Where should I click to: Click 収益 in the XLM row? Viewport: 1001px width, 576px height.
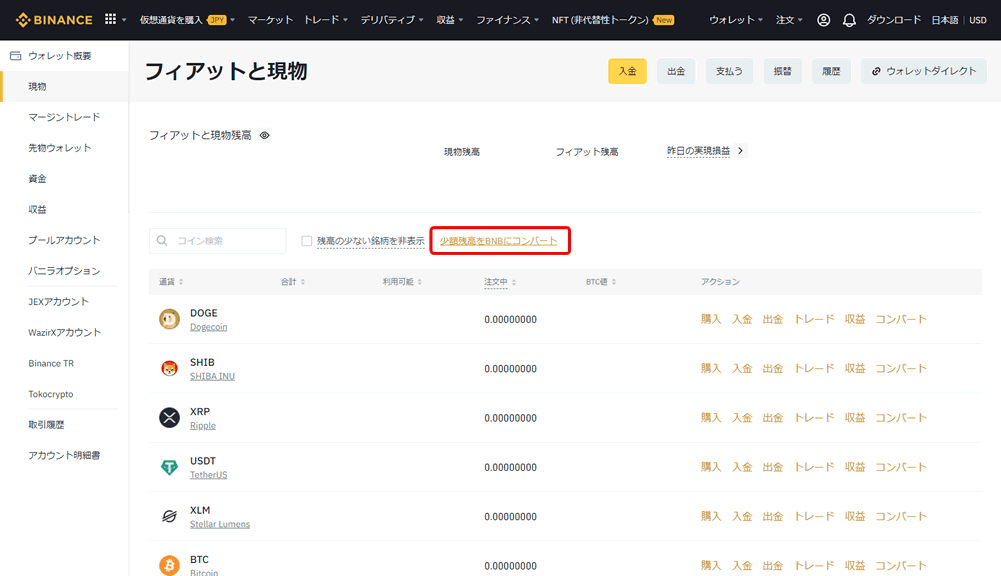pos(855,516)
